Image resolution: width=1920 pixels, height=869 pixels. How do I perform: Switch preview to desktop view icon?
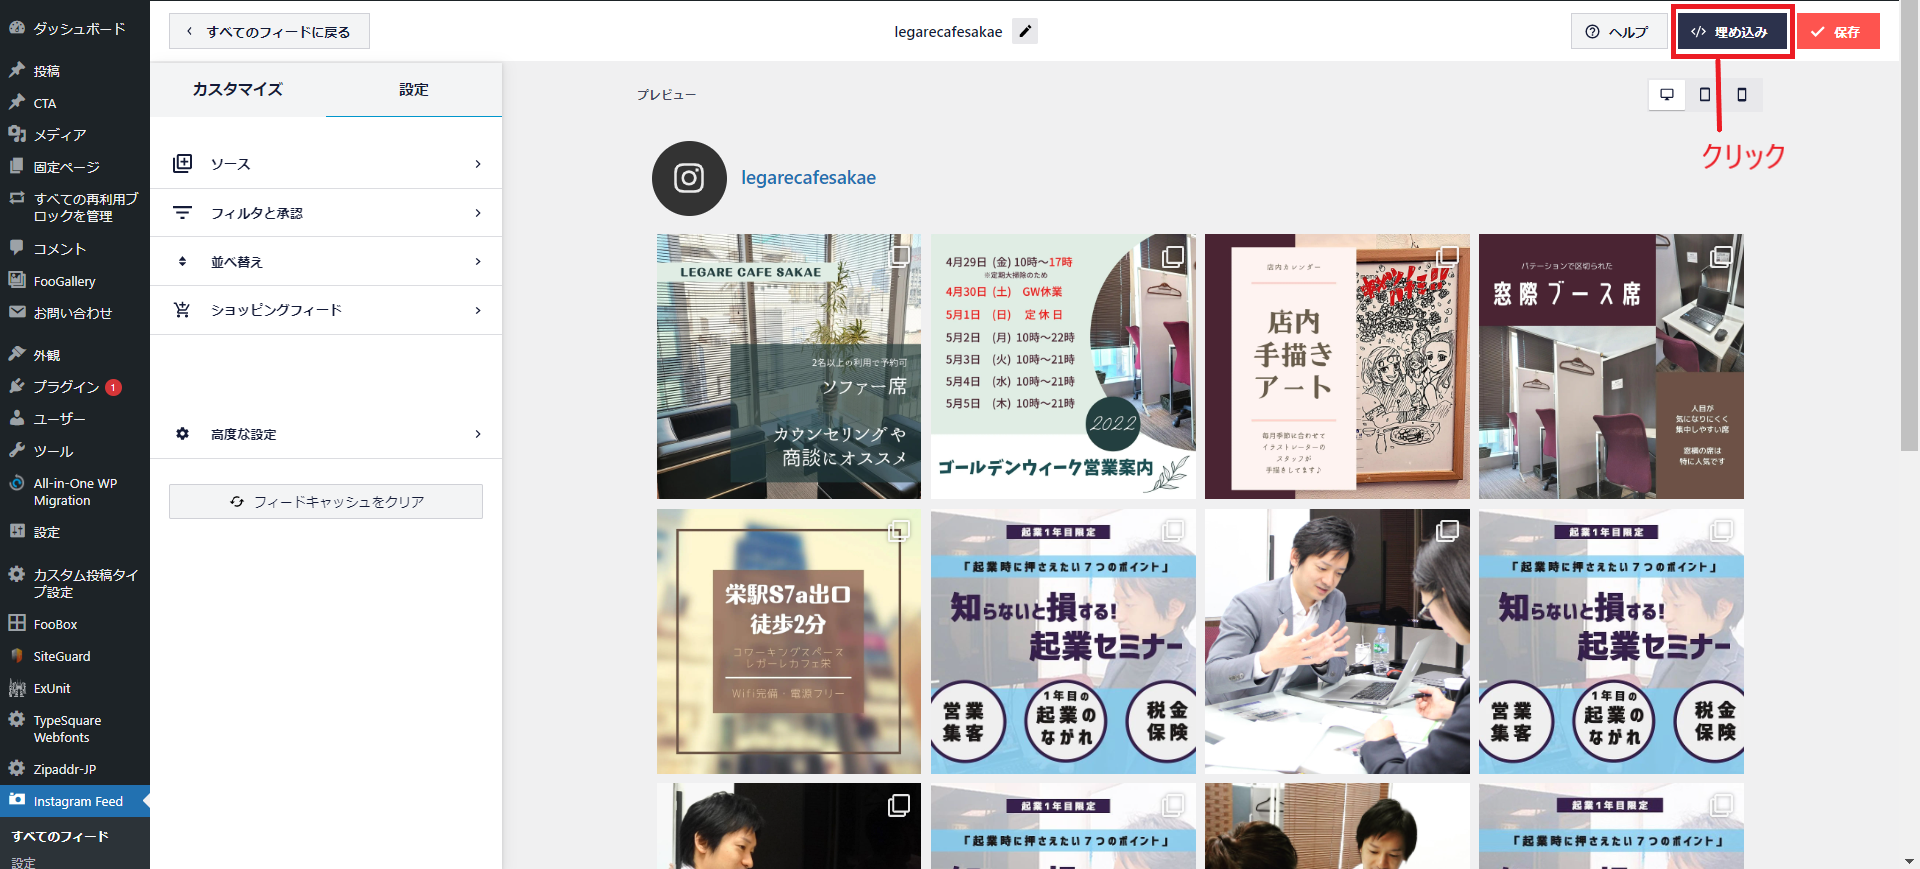pos(1667,94)
